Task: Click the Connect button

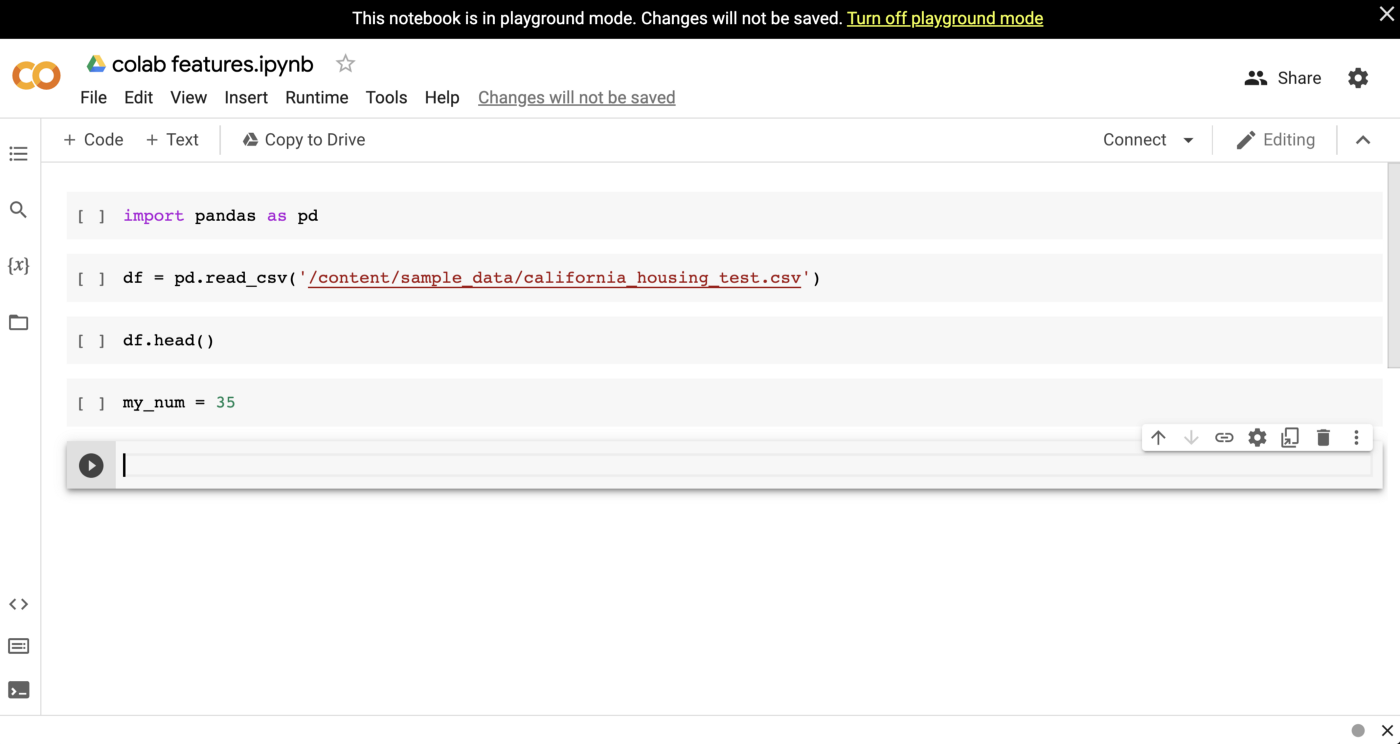Action: (x=1134, y=140)
